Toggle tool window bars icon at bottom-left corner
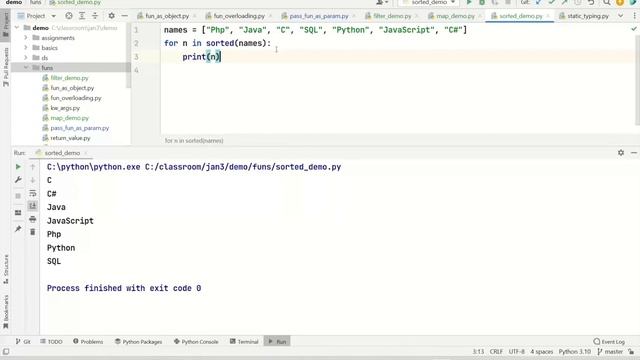Image resolution: width=640 pixels, height=360 pixels. (x=6, y=351)
